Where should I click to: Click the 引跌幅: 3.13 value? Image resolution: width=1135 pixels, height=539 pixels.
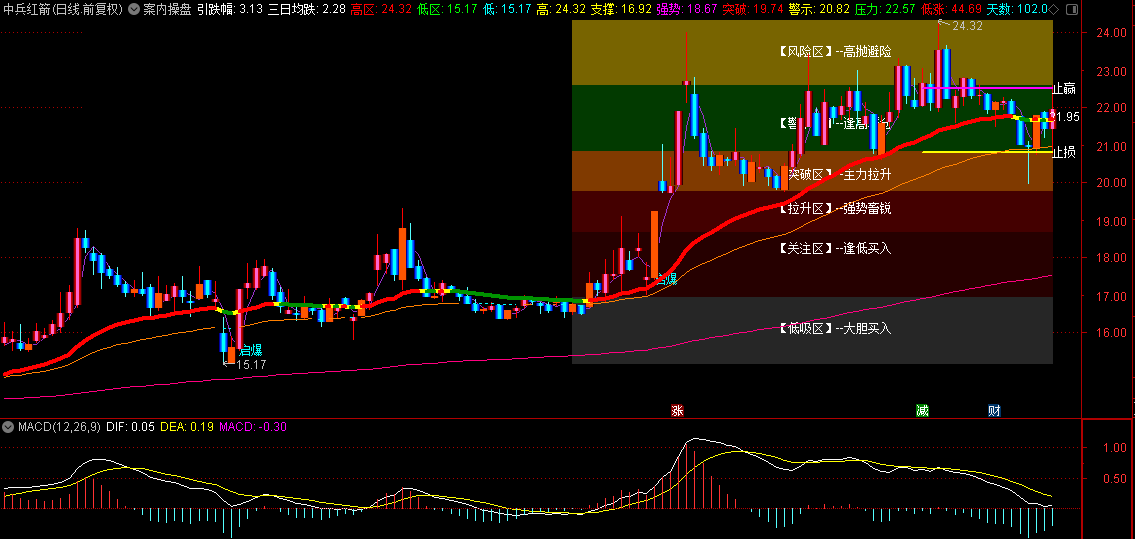point(230,9)
